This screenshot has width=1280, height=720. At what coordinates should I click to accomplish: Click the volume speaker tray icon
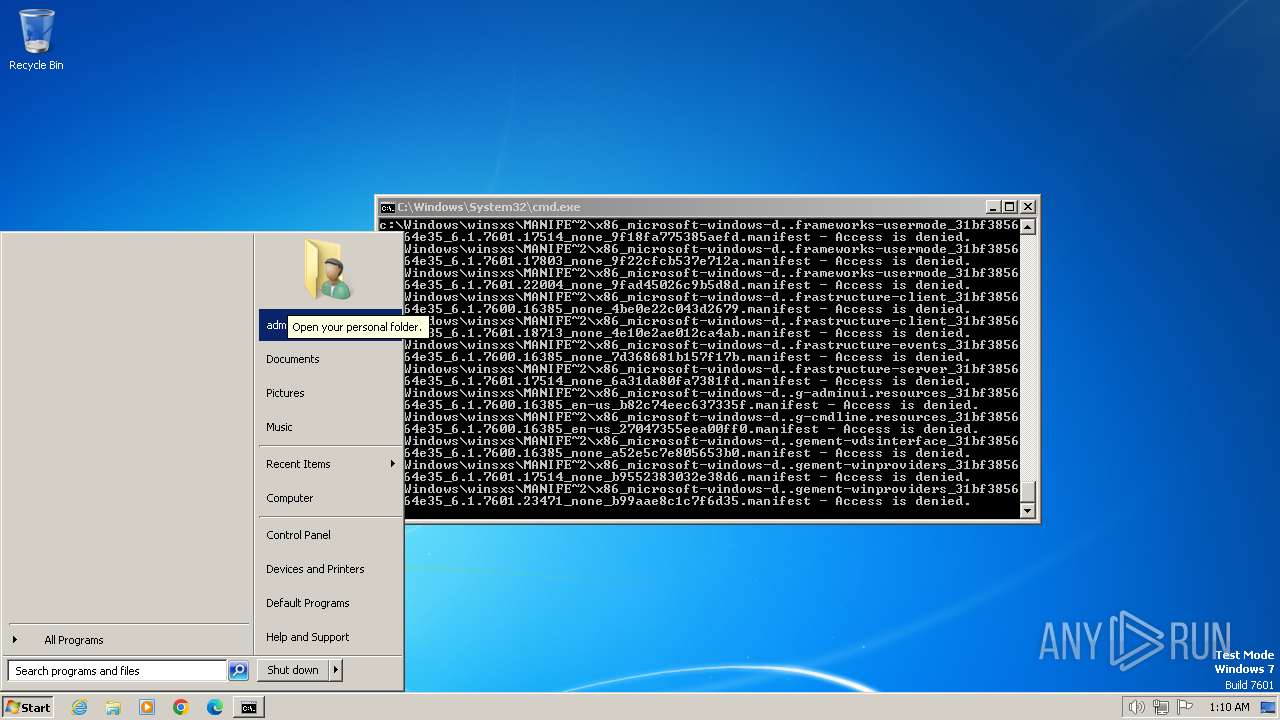(x=1136, y=707)
